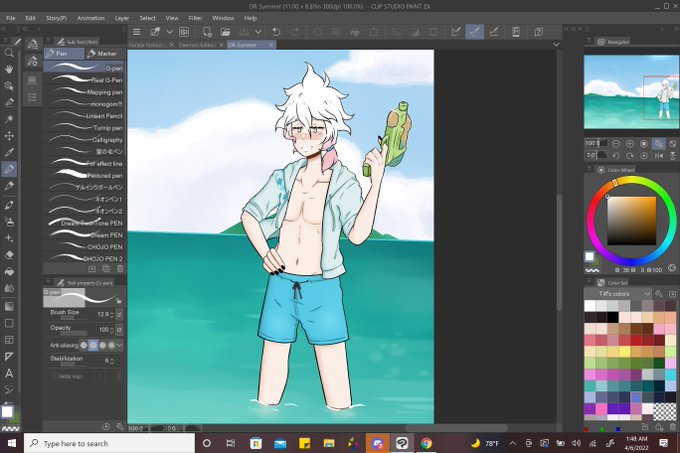Select the Fill bucket tool

[x=9, y=272]
